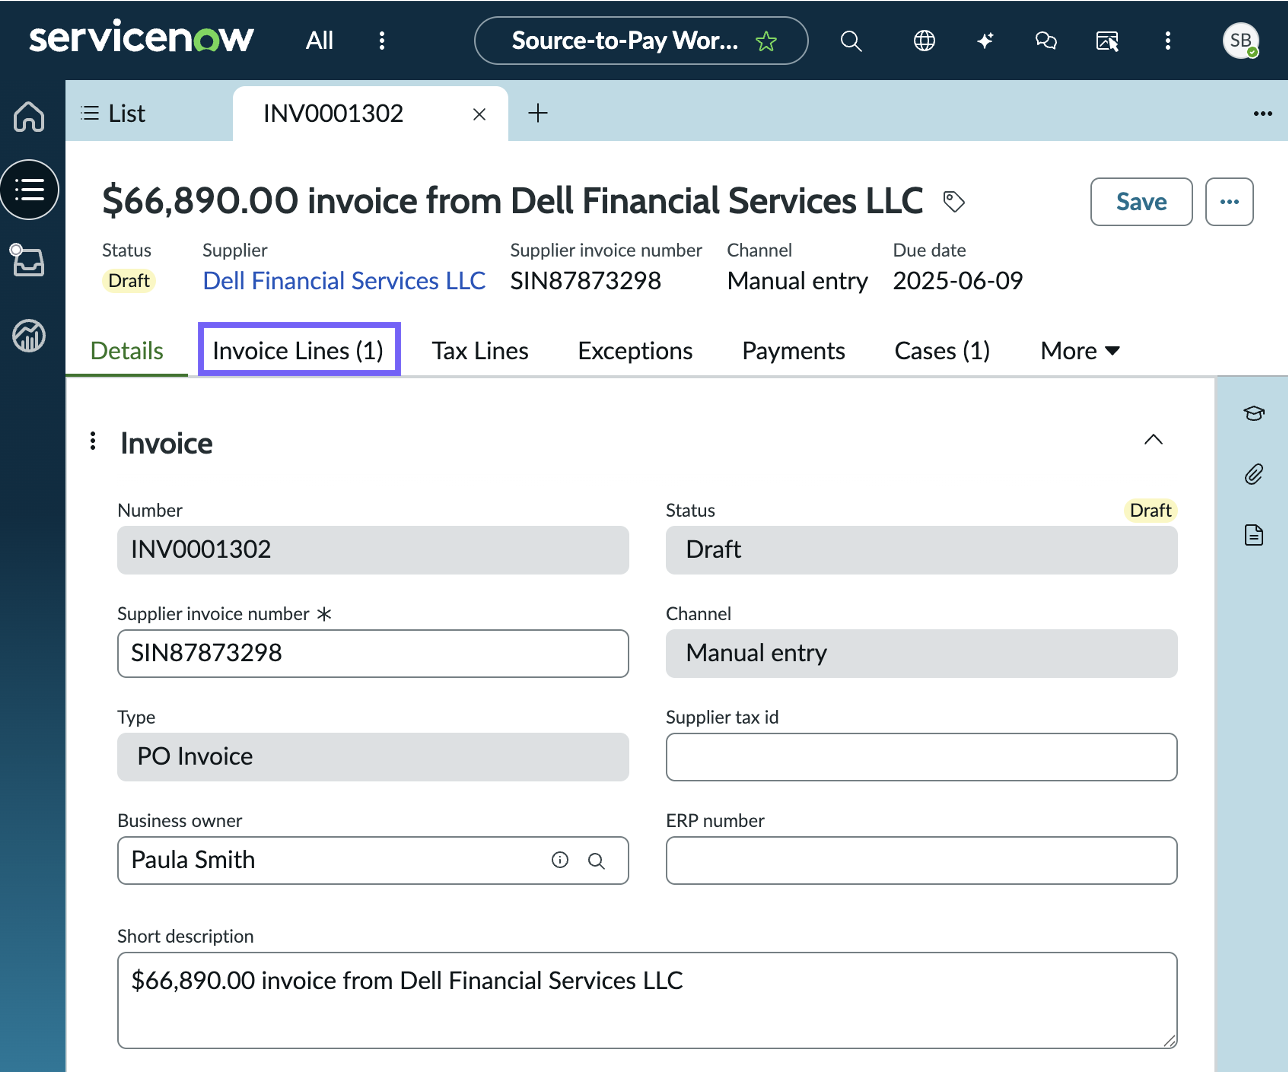Click the header Channel Manual entry value
Screen dimensions: 1288x1072
(x=797, y=281)
